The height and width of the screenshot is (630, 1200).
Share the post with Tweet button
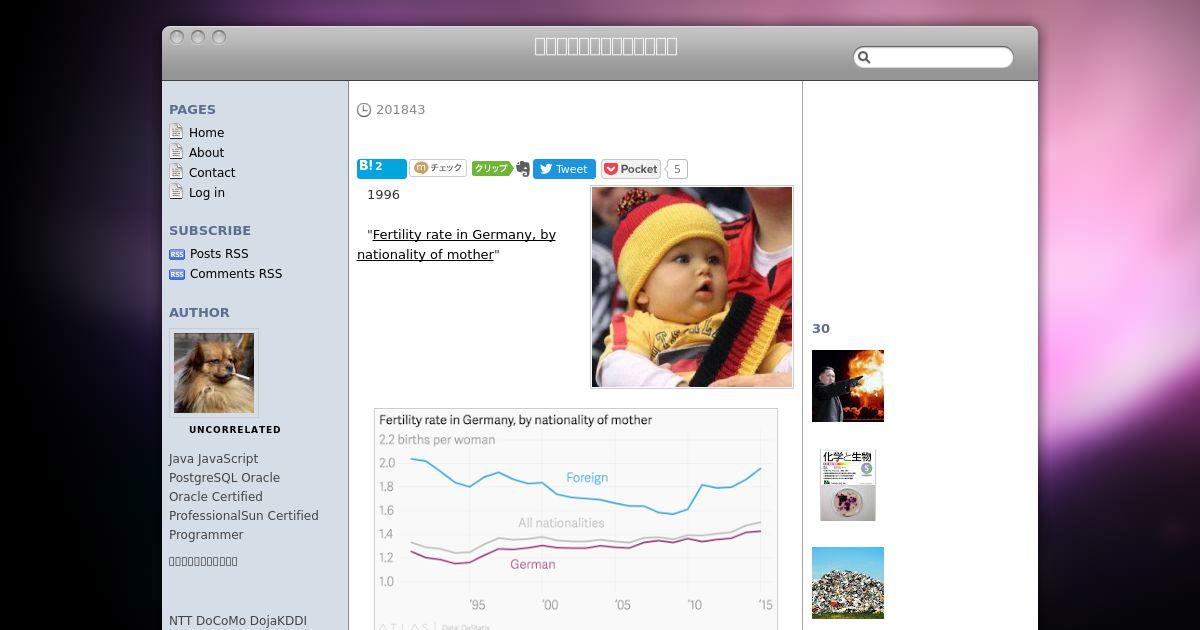tap(564, 169)
